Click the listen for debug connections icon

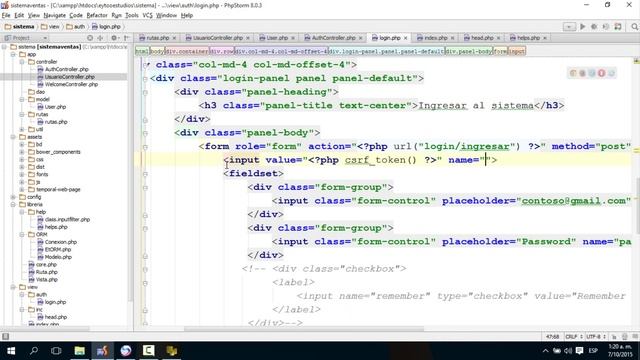618,27
